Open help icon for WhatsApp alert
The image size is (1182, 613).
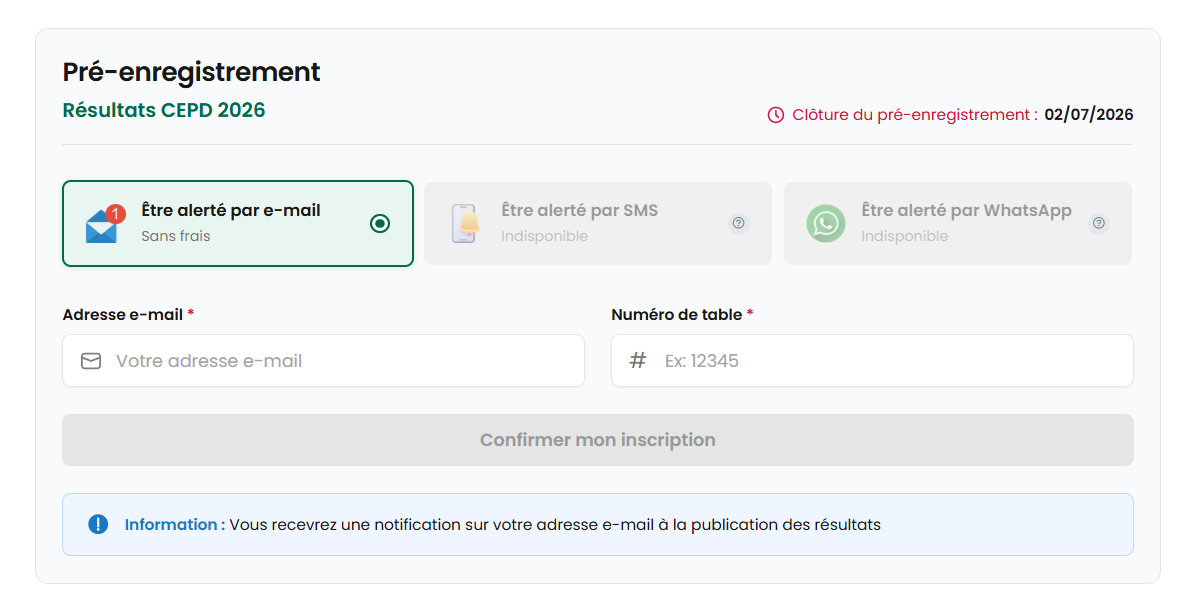coord(1099,223)
